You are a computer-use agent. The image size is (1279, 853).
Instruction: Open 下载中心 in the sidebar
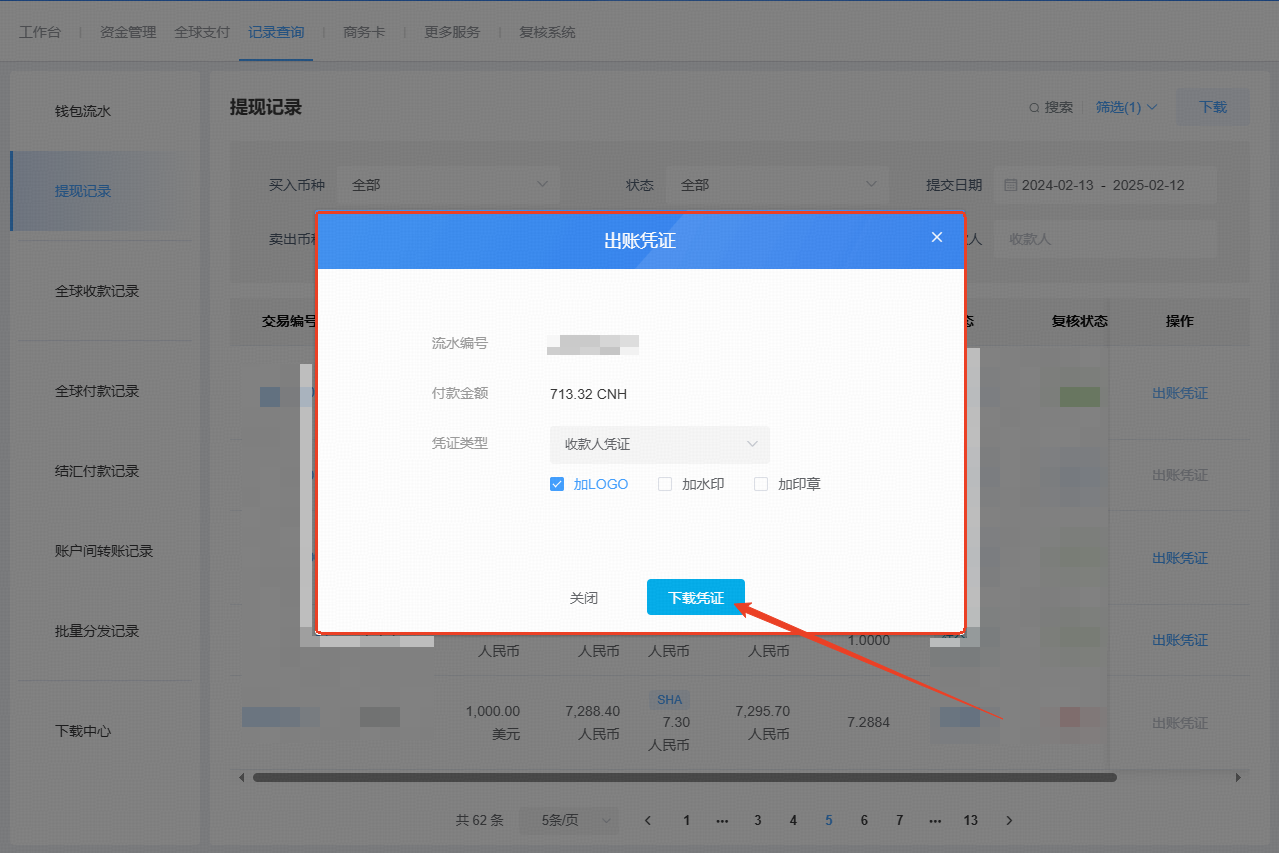tap(83, 731)
